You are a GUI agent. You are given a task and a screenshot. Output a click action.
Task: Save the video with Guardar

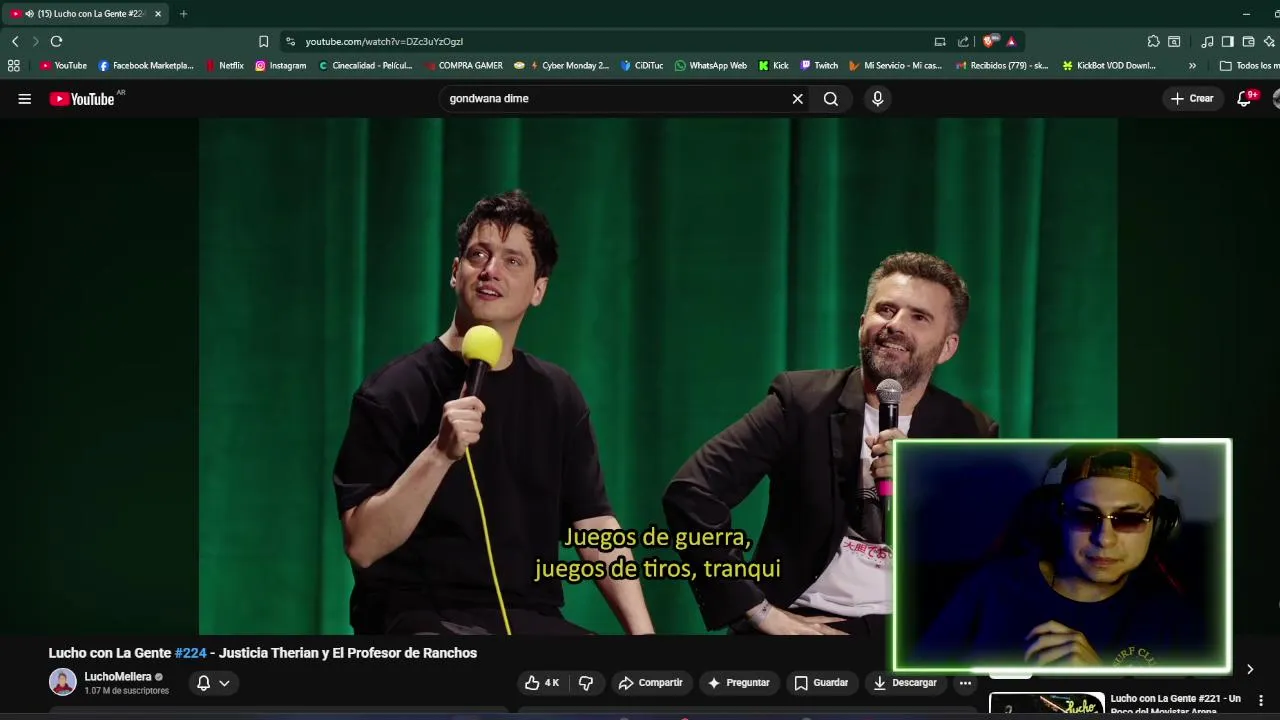click(821, 683)
